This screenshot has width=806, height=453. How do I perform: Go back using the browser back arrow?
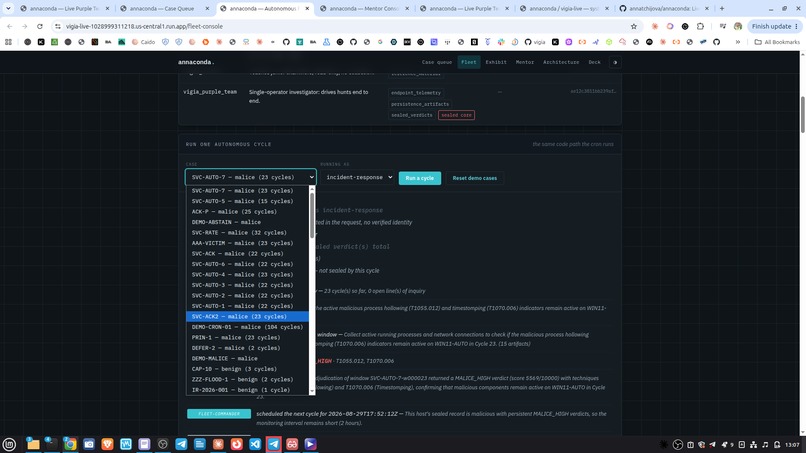(10, 26)
